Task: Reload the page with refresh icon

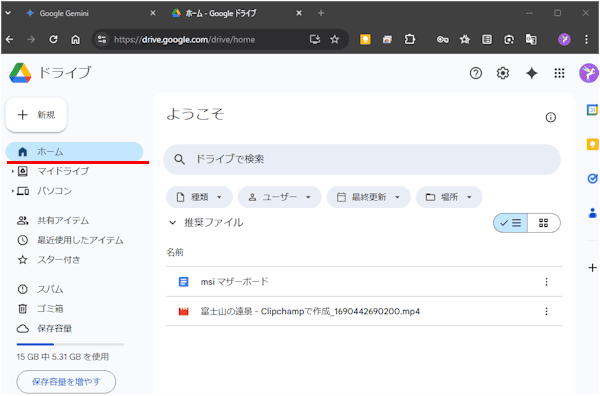Action: click(53, 39)
